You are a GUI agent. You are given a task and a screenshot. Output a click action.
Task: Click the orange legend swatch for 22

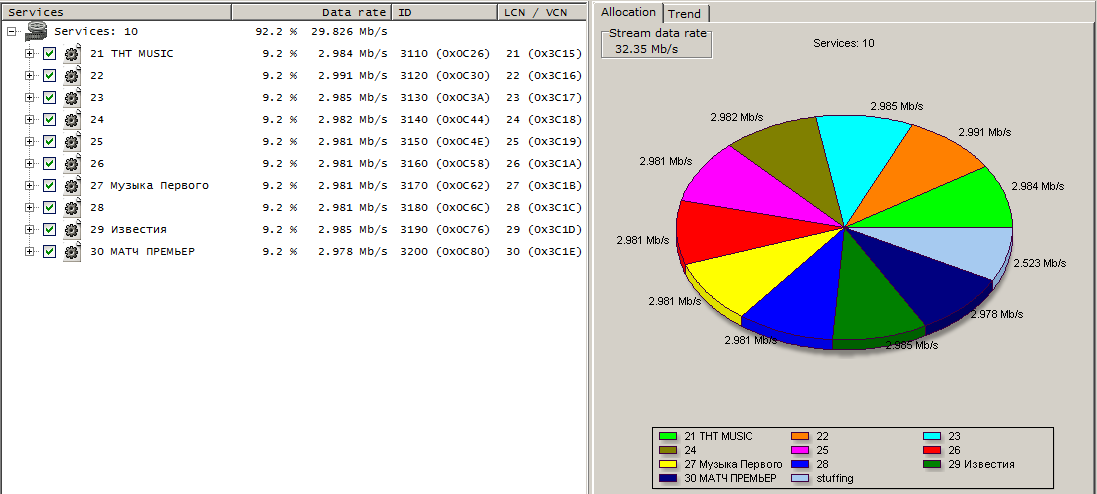[800, 436]
